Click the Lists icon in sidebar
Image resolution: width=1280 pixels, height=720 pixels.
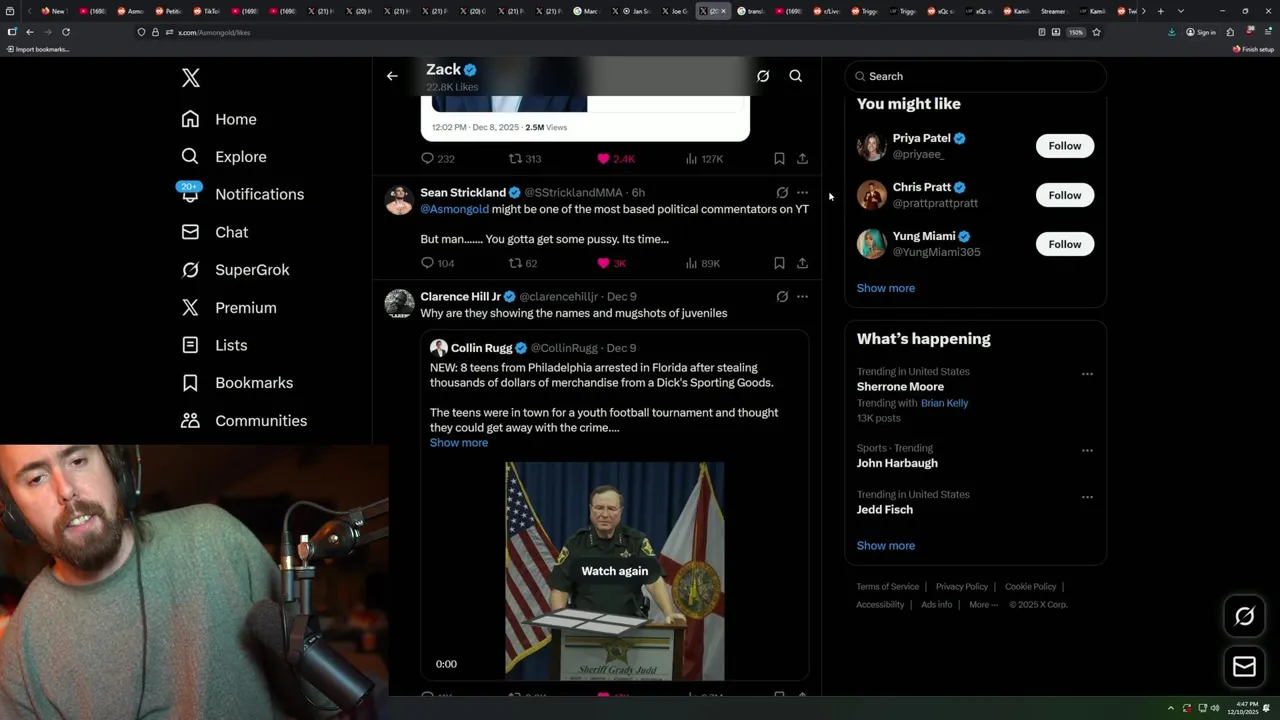click(x=190, y=345)
